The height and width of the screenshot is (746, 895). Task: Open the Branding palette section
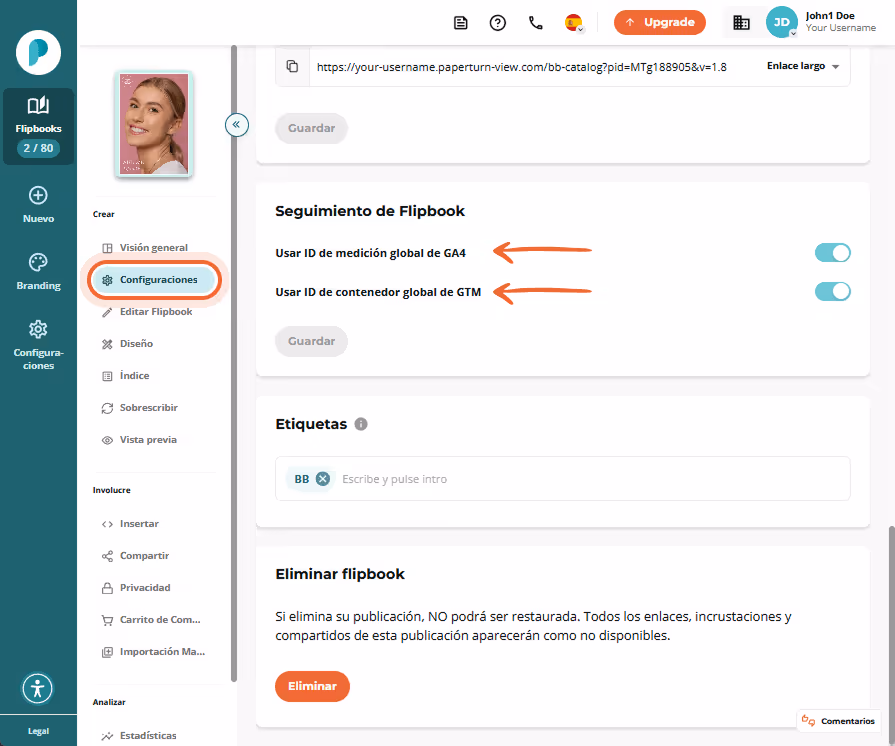coord(38,272)
